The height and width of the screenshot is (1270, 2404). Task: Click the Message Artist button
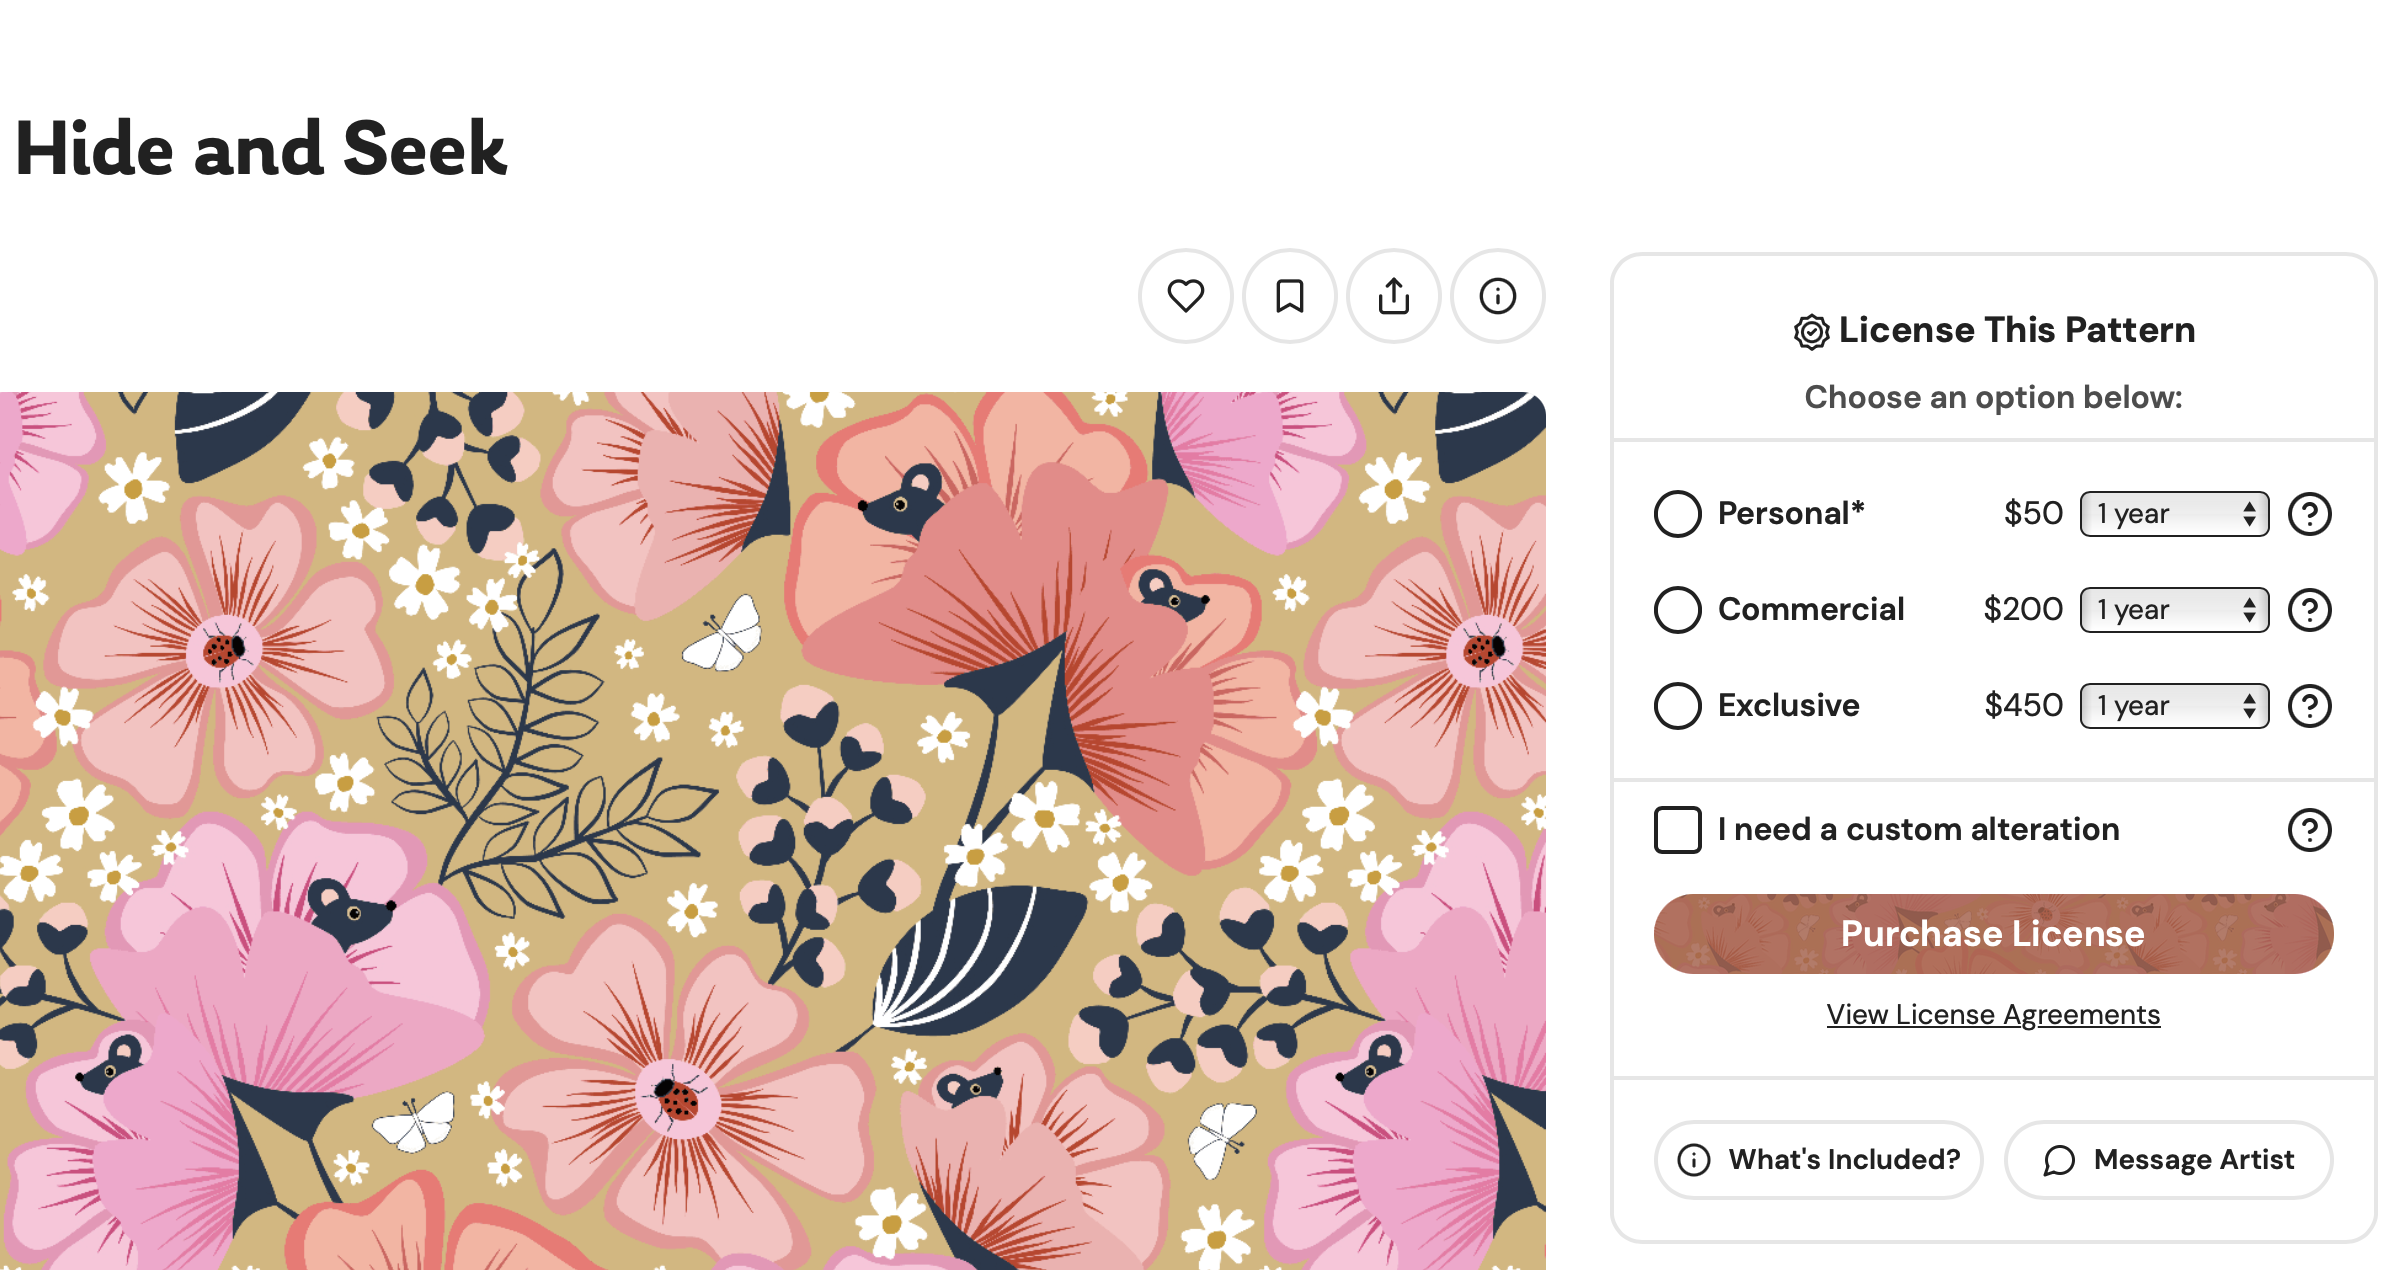[x=2168, y=1160]
